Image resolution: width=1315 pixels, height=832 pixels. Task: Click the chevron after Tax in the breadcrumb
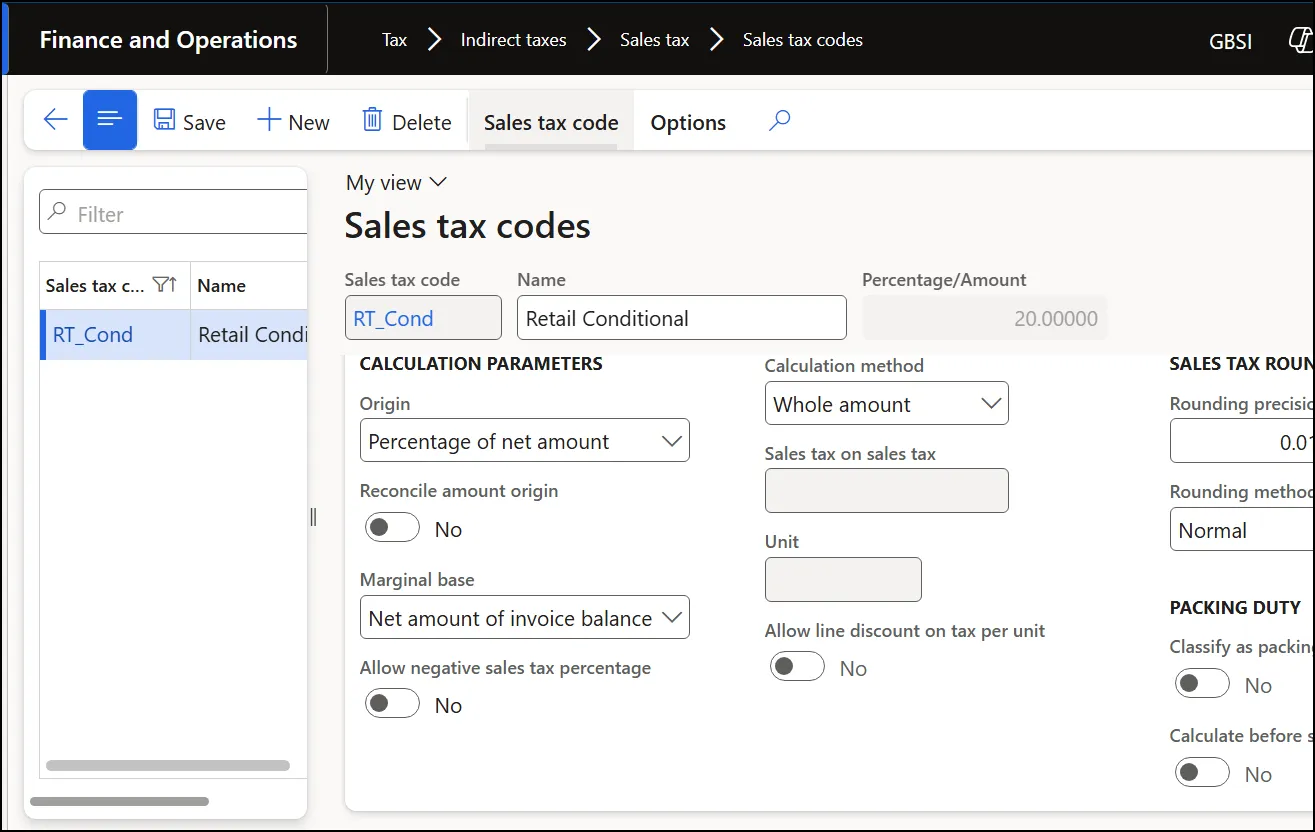pos(434,40)
